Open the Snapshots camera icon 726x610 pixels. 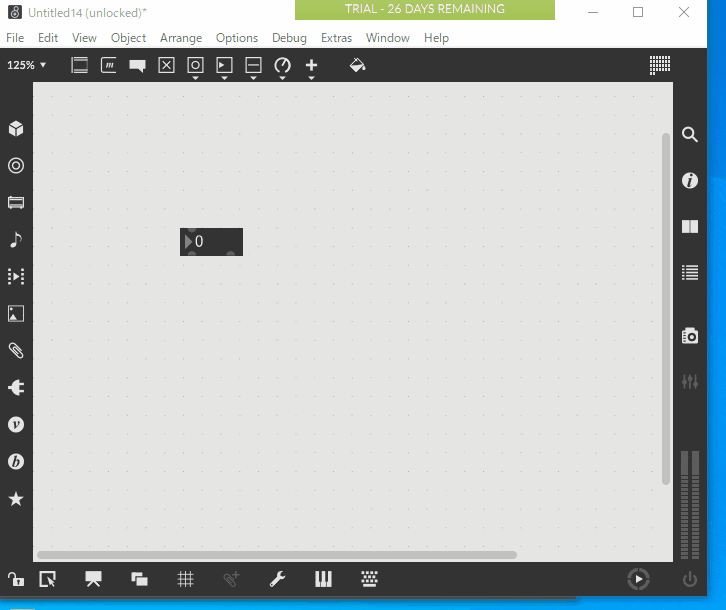[690, 336]
